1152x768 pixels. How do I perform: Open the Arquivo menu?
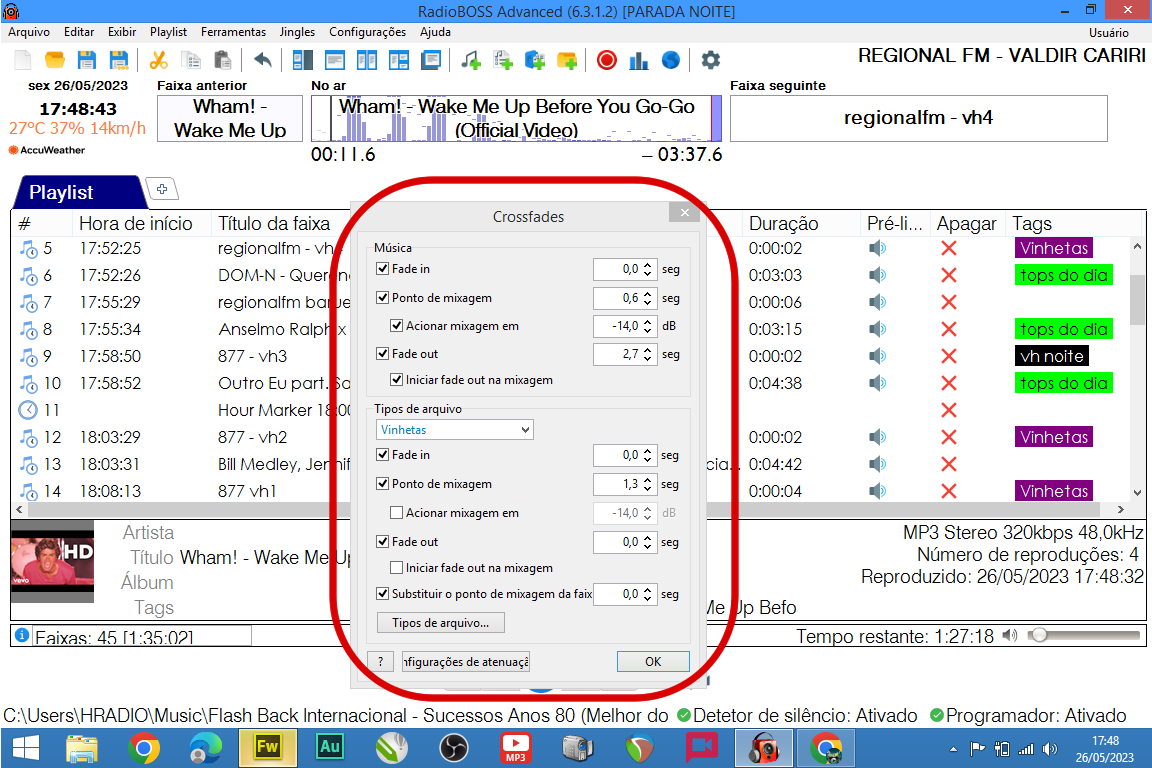coord(29,32)
